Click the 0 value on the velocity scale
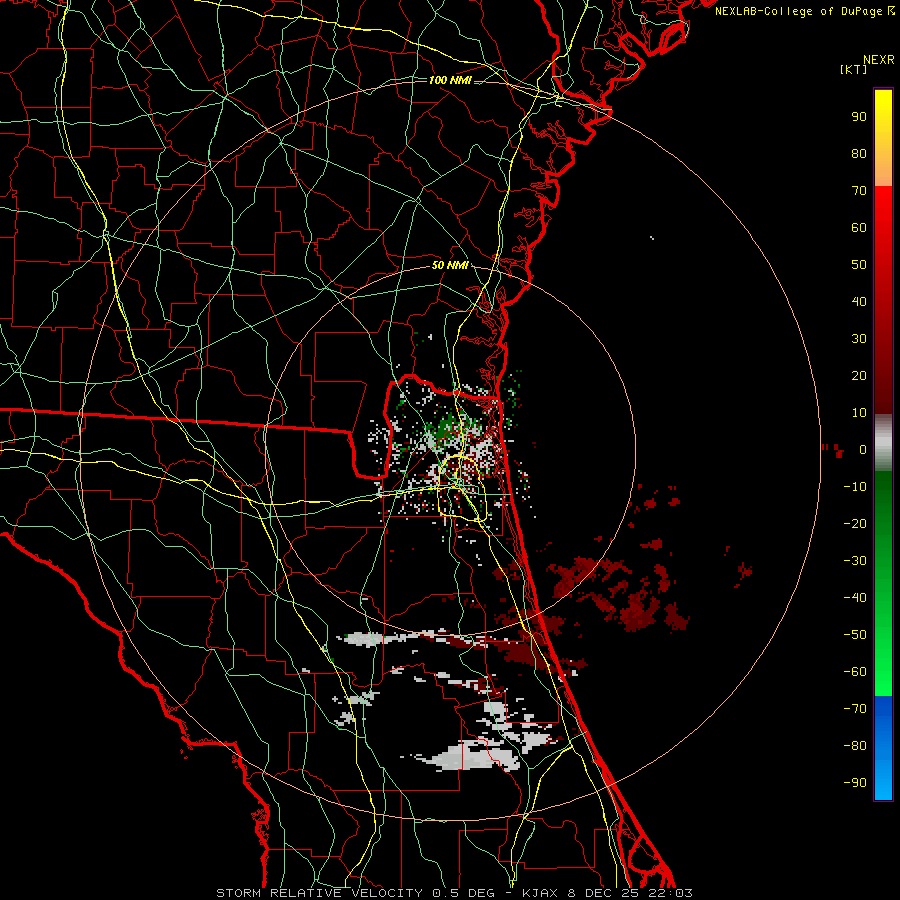 tap(862, 450)
